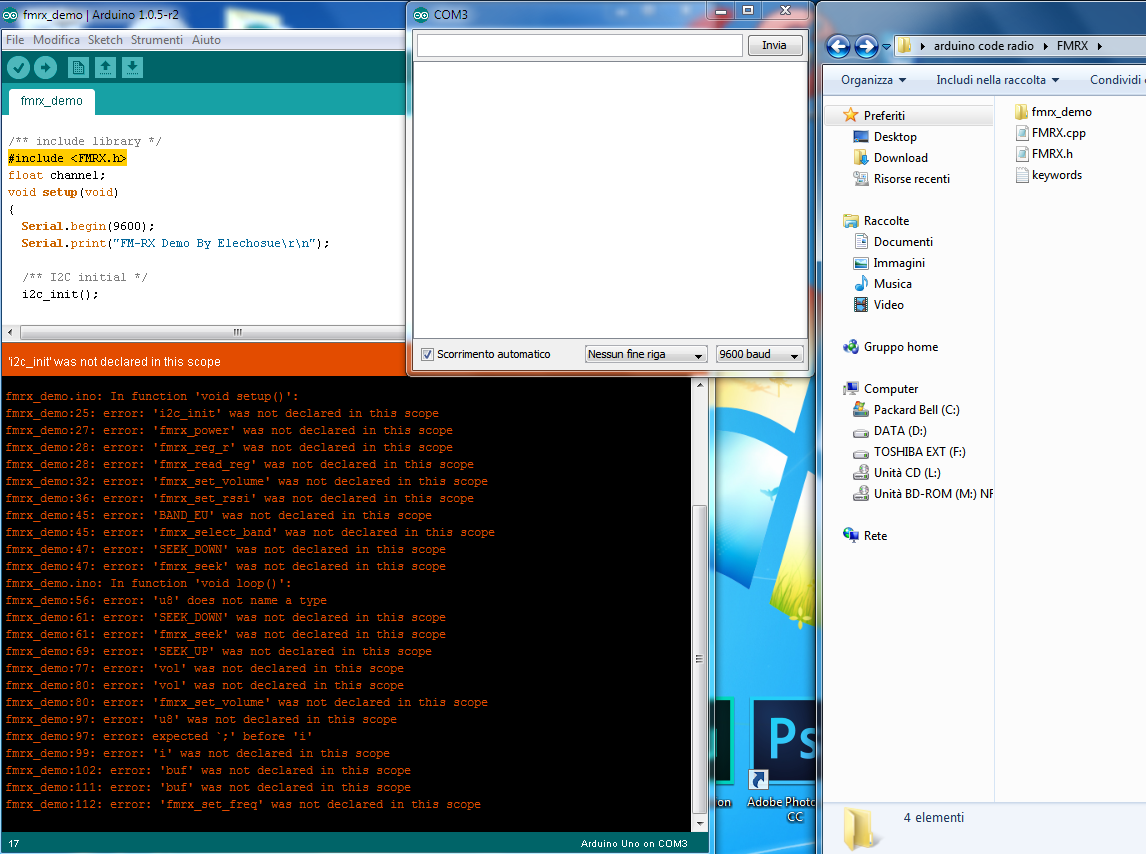
Task: Open the Nessun fine riga dropdown
Action: [x=645, y=354]
